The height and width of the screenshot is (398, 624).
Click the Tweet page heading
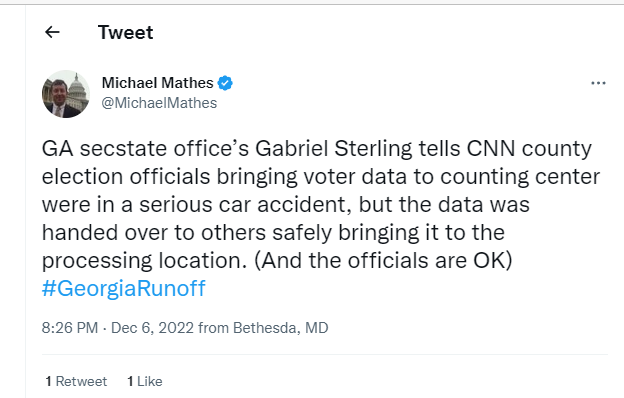coord(125,32)
